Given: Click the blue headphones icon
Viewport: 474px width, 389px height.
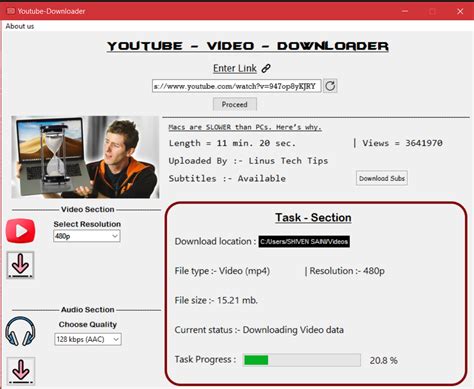Looking at the screenshot, I should pos(20,331).
